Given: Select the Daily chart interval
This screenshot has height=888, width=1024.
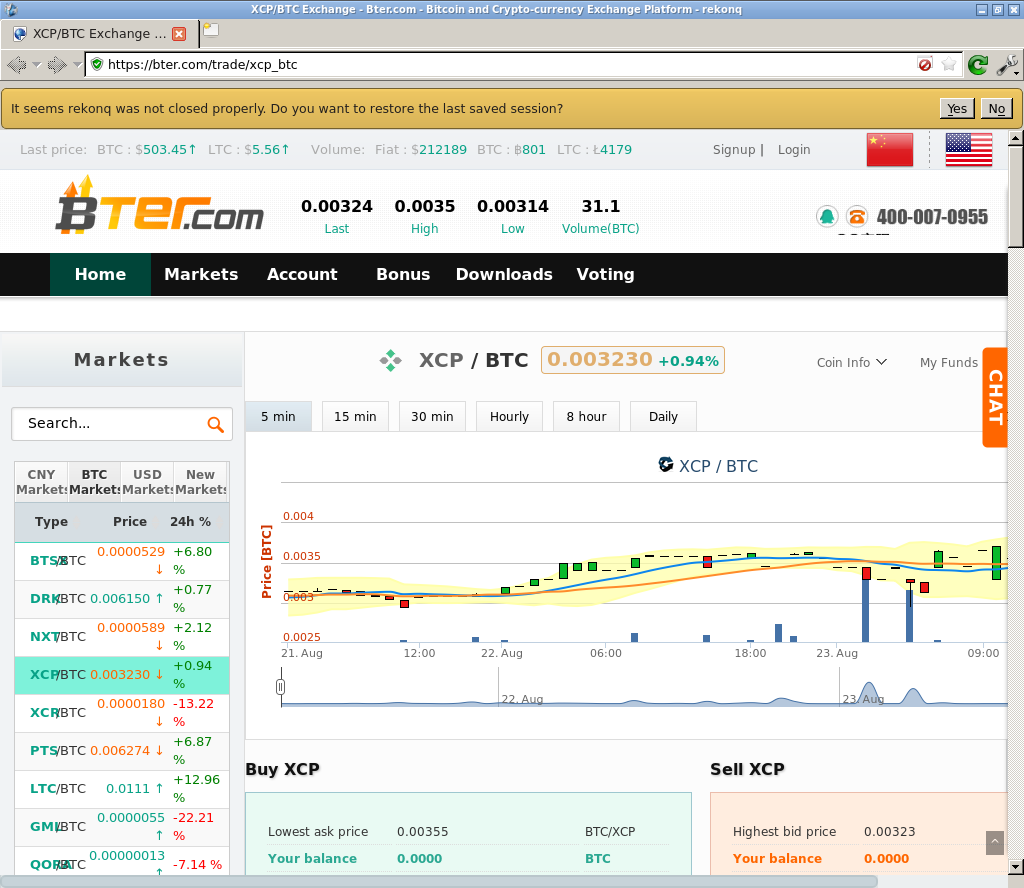Looking at the screenshot, I should point(664,417).
